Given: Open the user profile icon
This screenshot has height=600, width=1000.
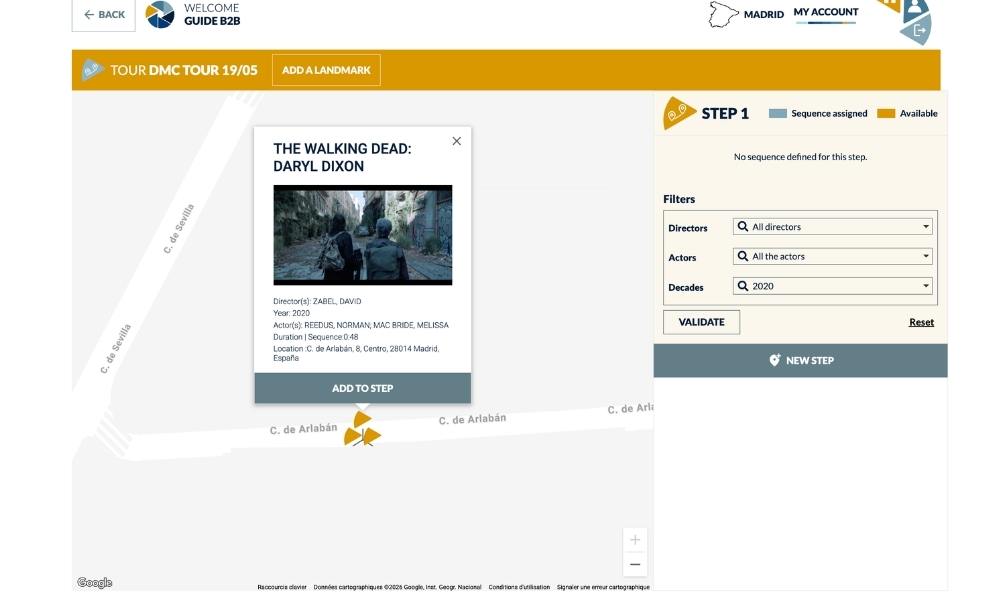Looking at the screenshot, I should (915, 8).
